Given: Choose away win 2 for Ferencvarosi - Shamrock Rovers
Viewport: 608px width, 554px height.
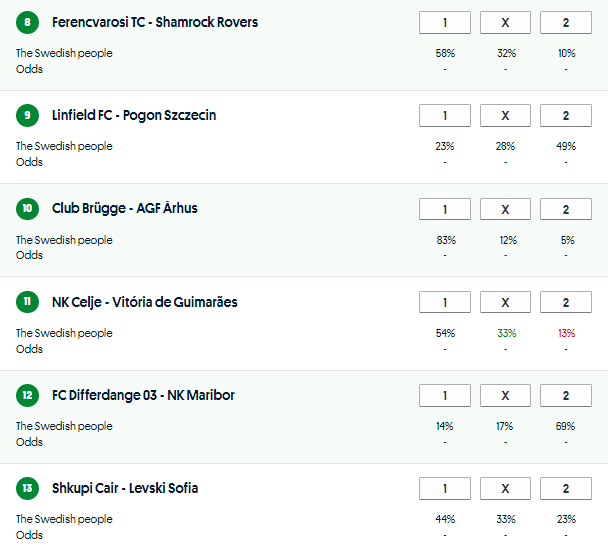Looking at the screenshot, I should (565, 23).
